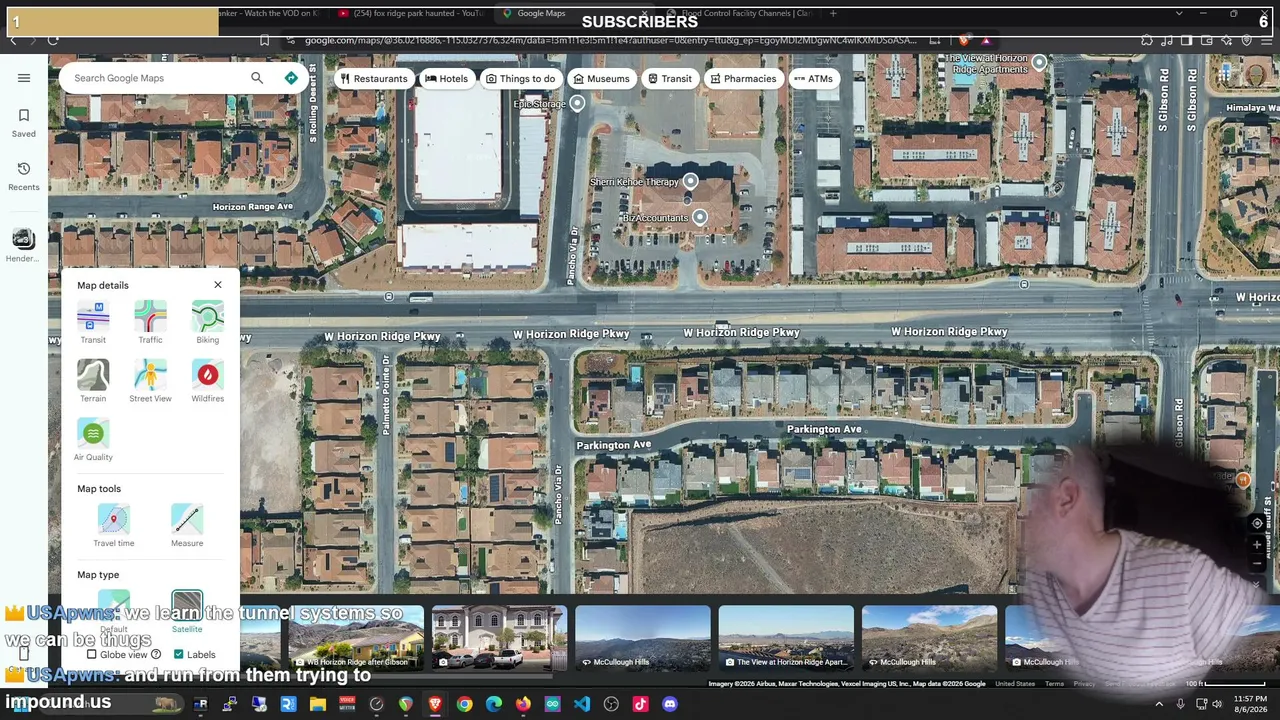Viewport: 1280px width, 720px height.
Task: Show Museums on the map
Action: click(x=601, y=79)
